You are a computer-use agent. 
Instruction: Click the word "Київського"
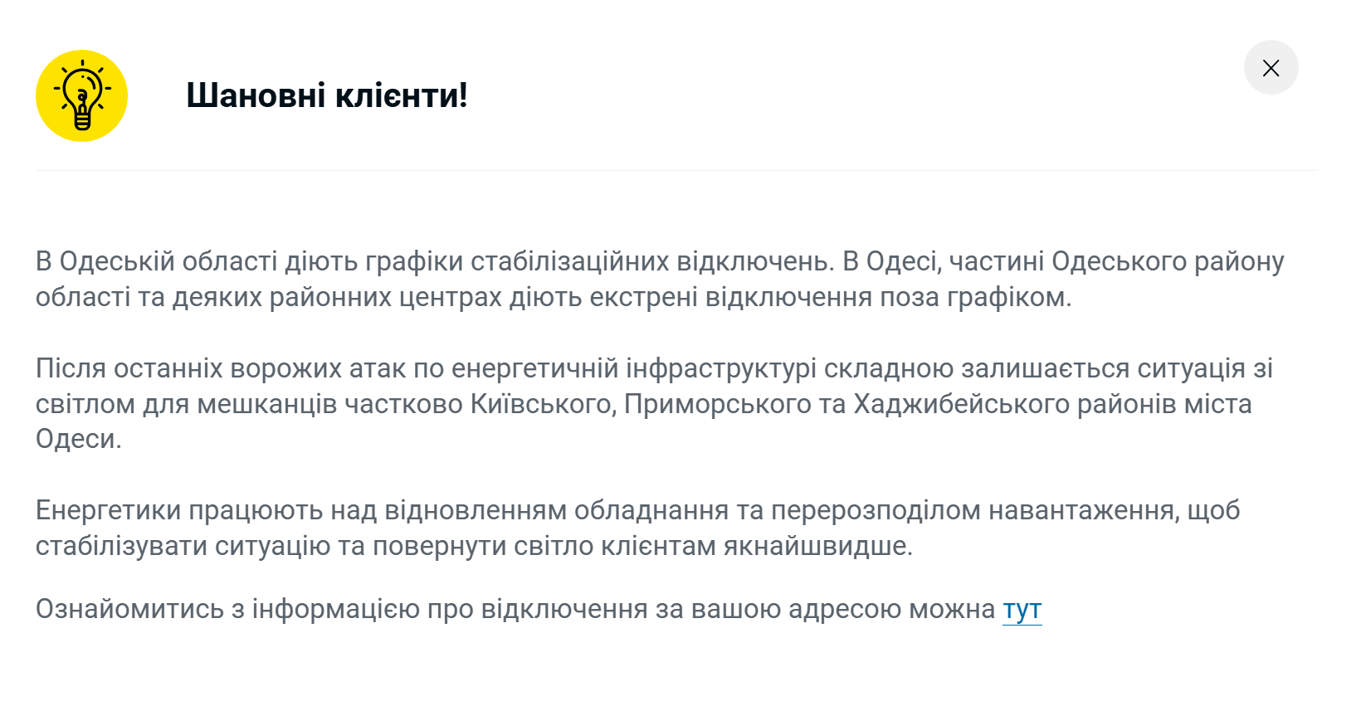tap(543, 405)
